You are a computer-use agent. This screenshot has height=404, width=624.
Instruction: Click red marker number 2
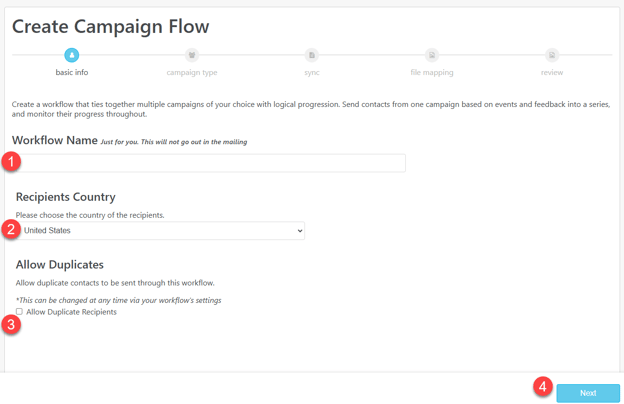pyautogui.click(x=11, y=229)
